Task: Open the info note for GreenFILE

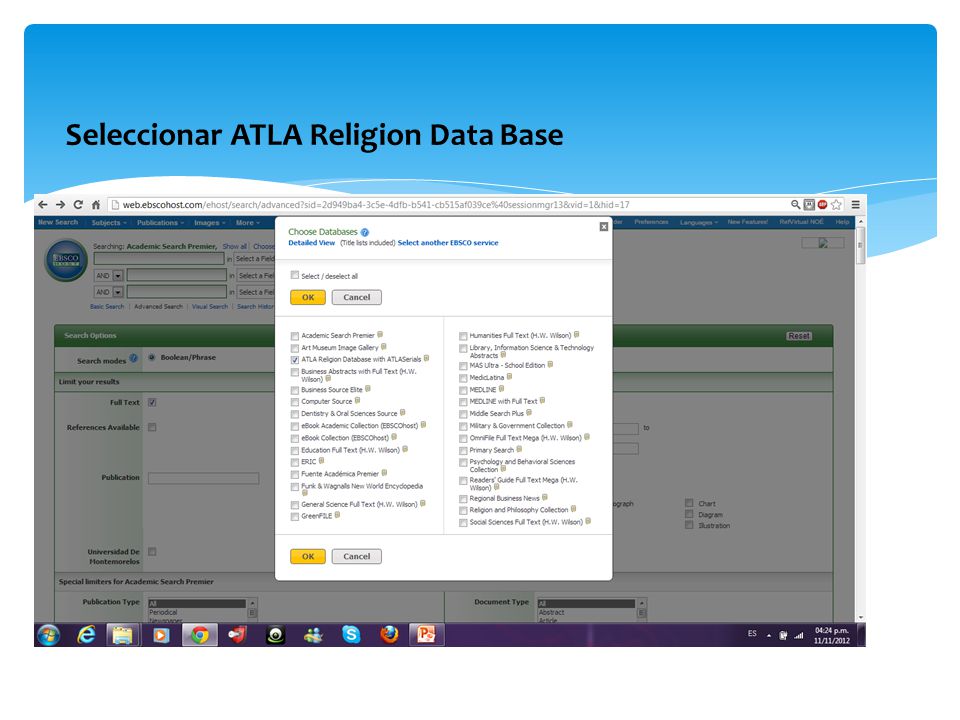Action: pyautogui.click(x=337, y=515)
